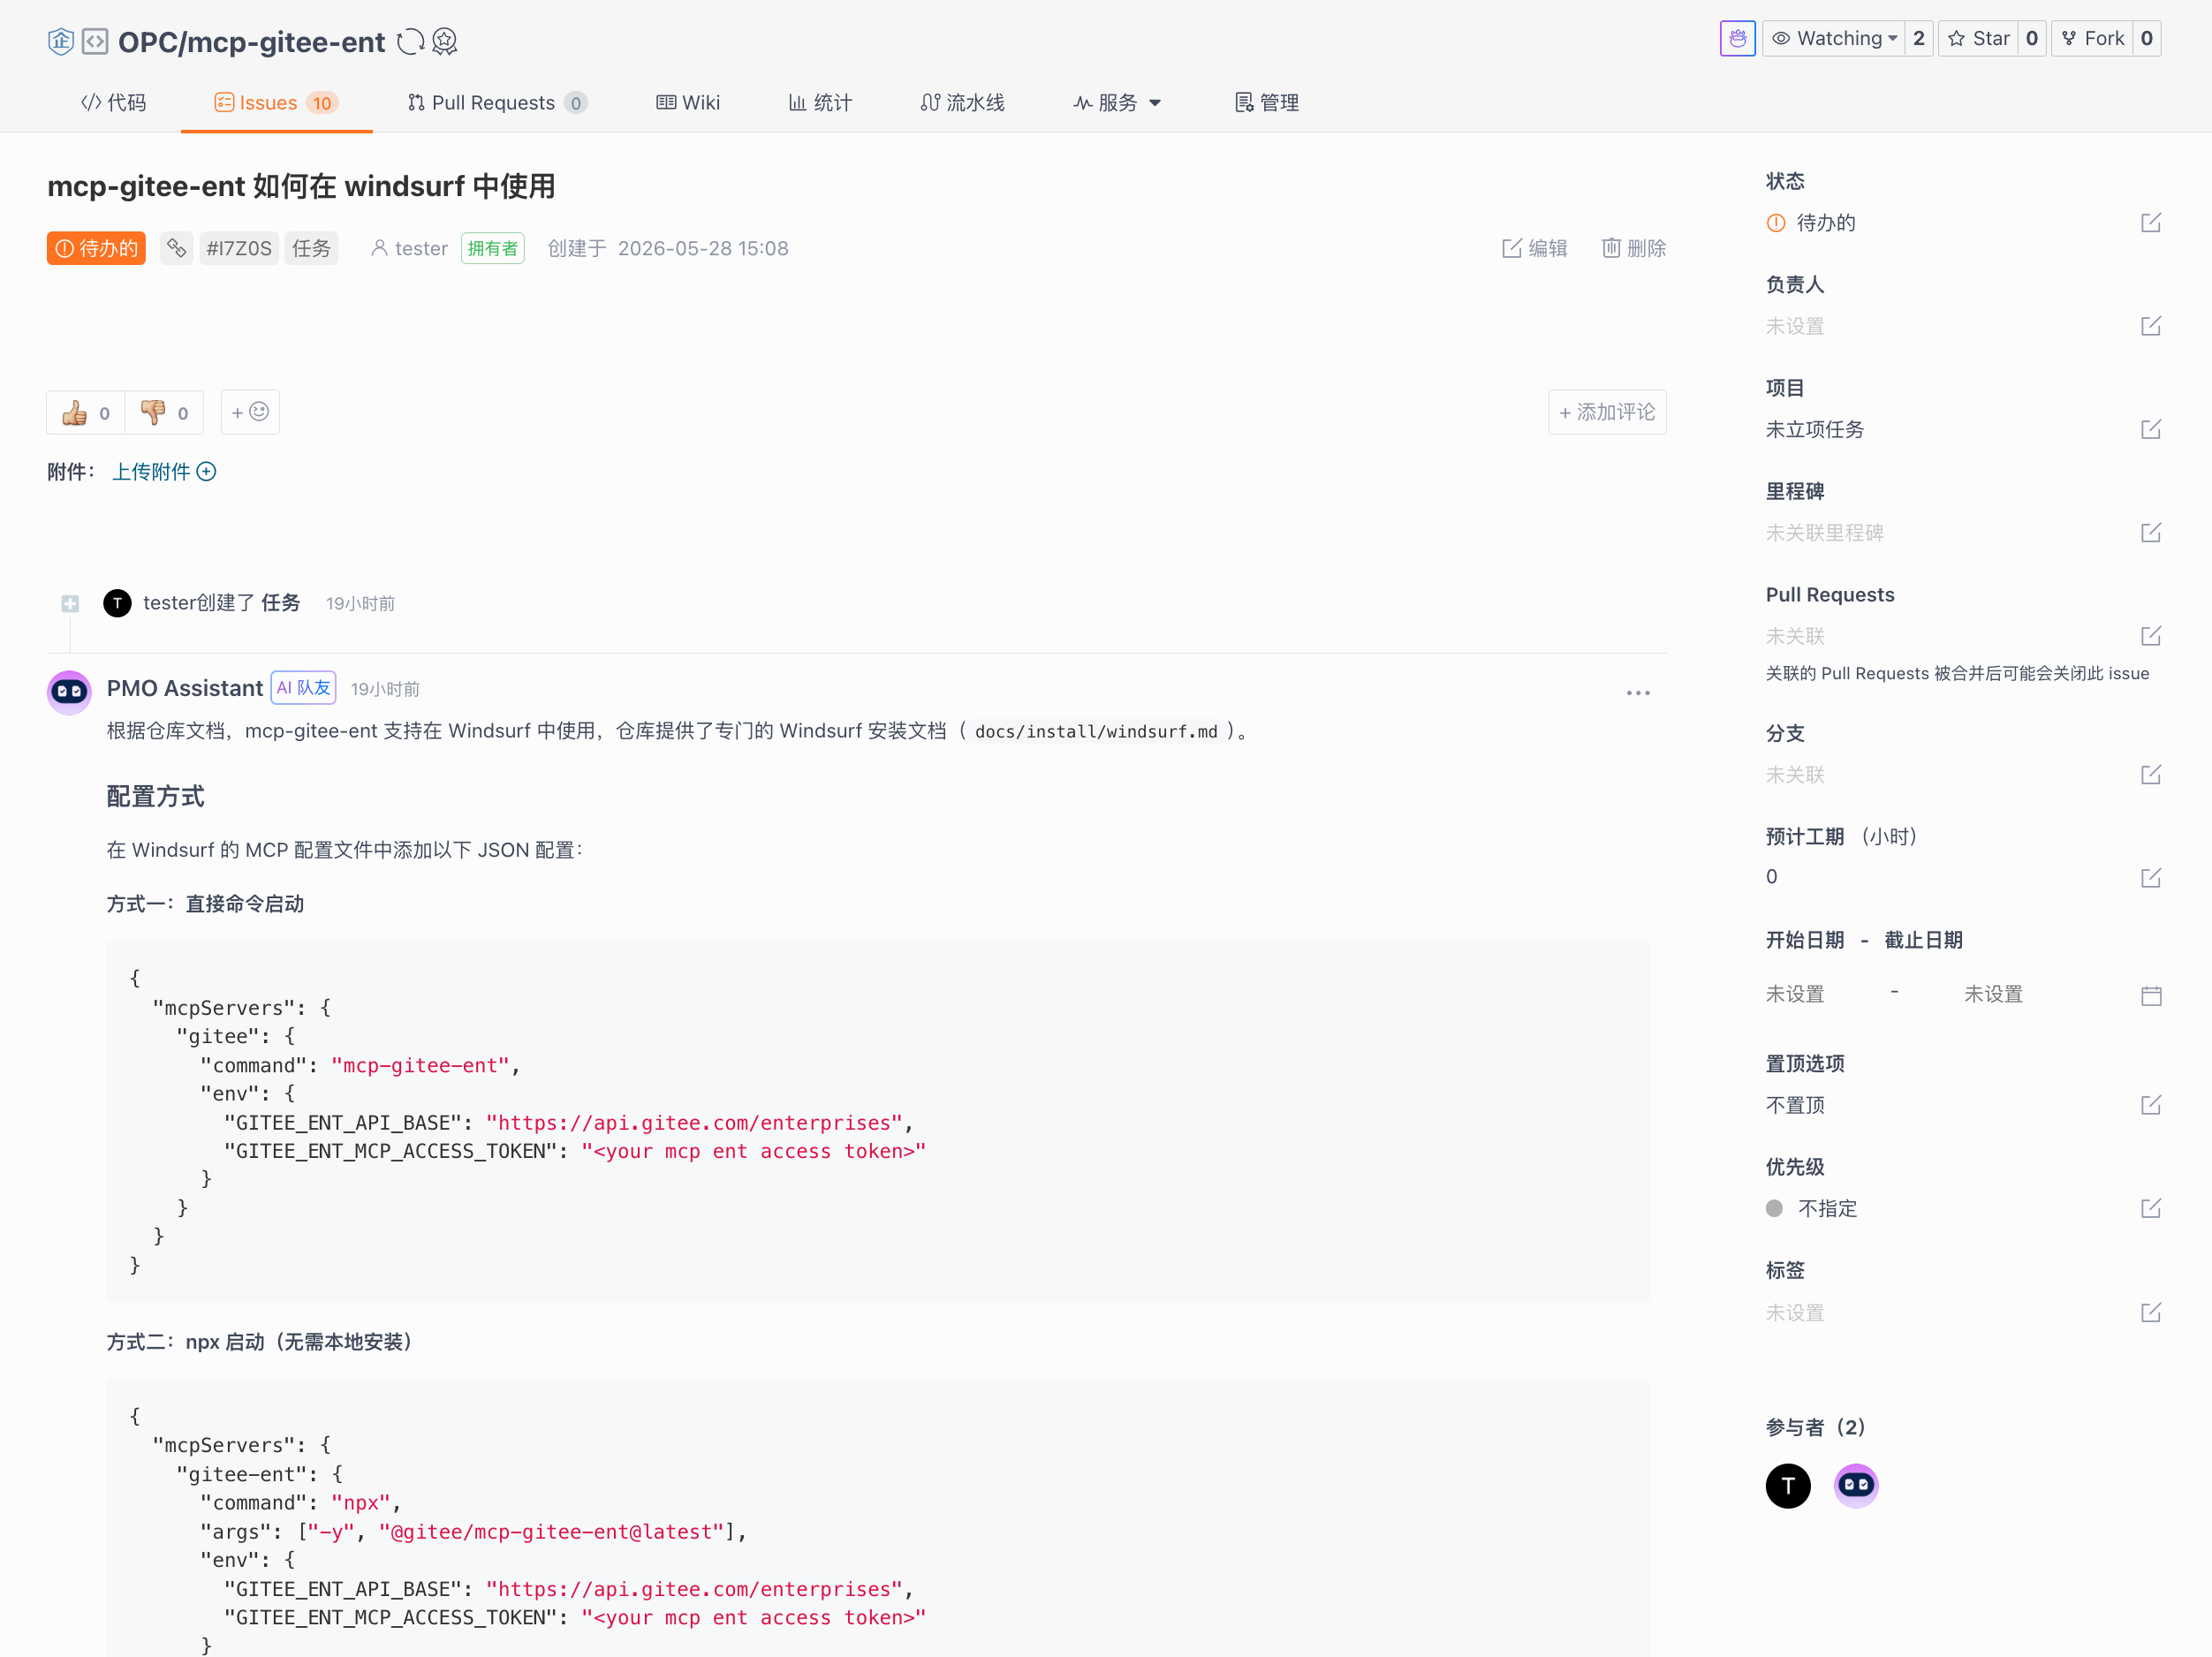The image size is (2212, 1657).
Task: Edit the 负责人 assignee field
Action: pos(2151,326)
